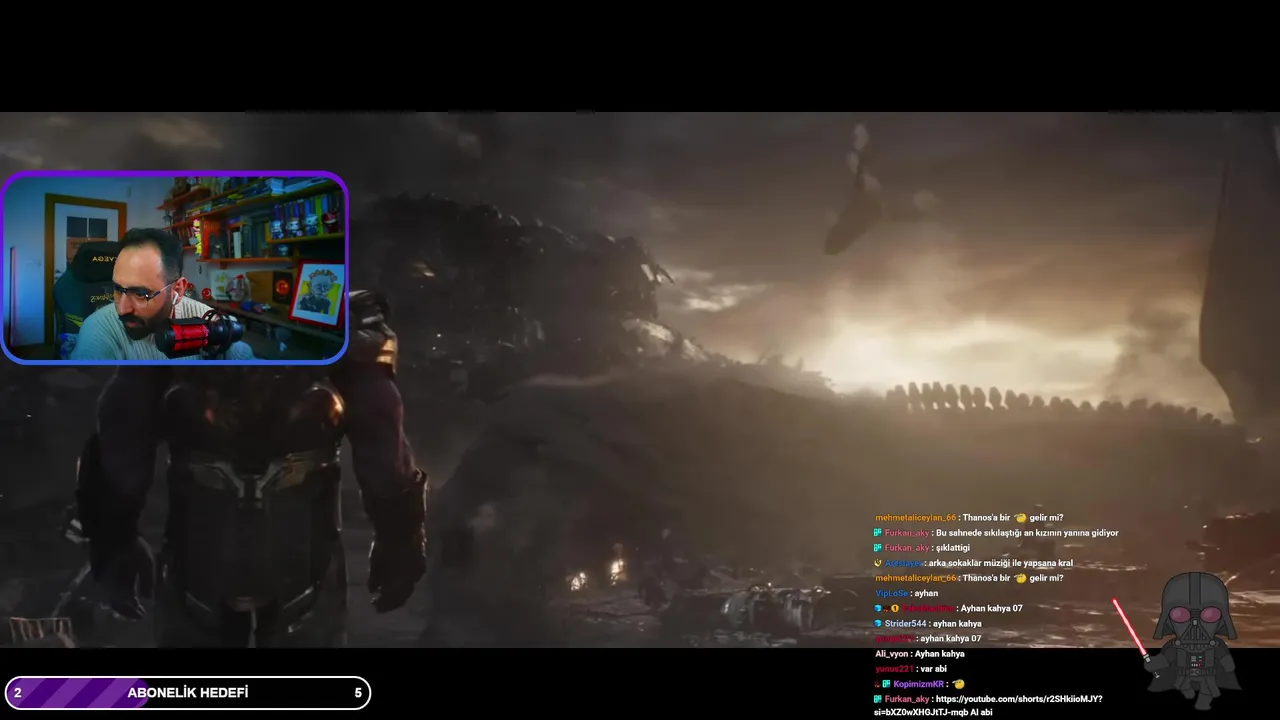Click the badge beside Strider544

[878, 623]
